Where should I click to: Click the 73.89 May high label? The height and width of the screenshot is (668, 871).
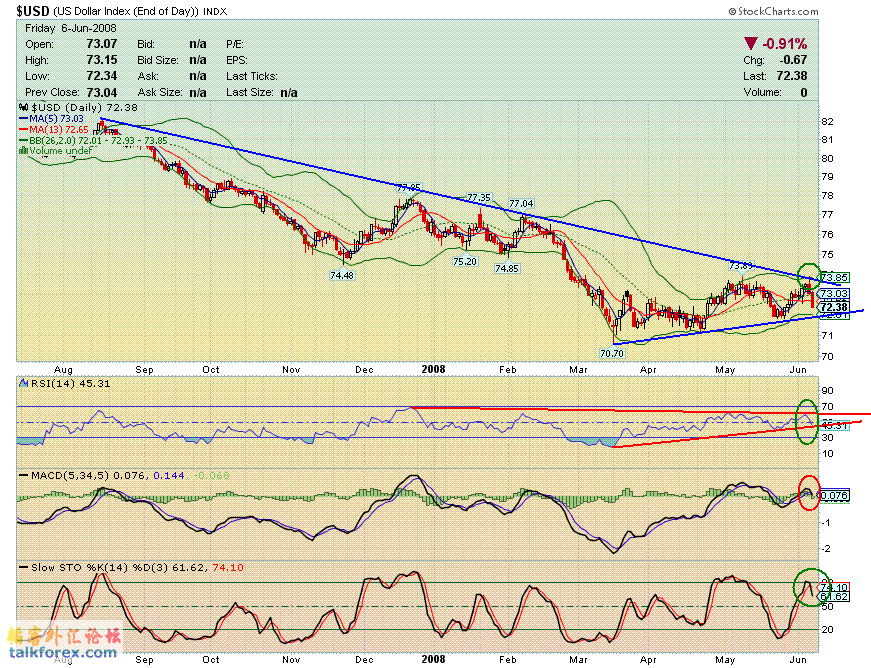[740, 266]
